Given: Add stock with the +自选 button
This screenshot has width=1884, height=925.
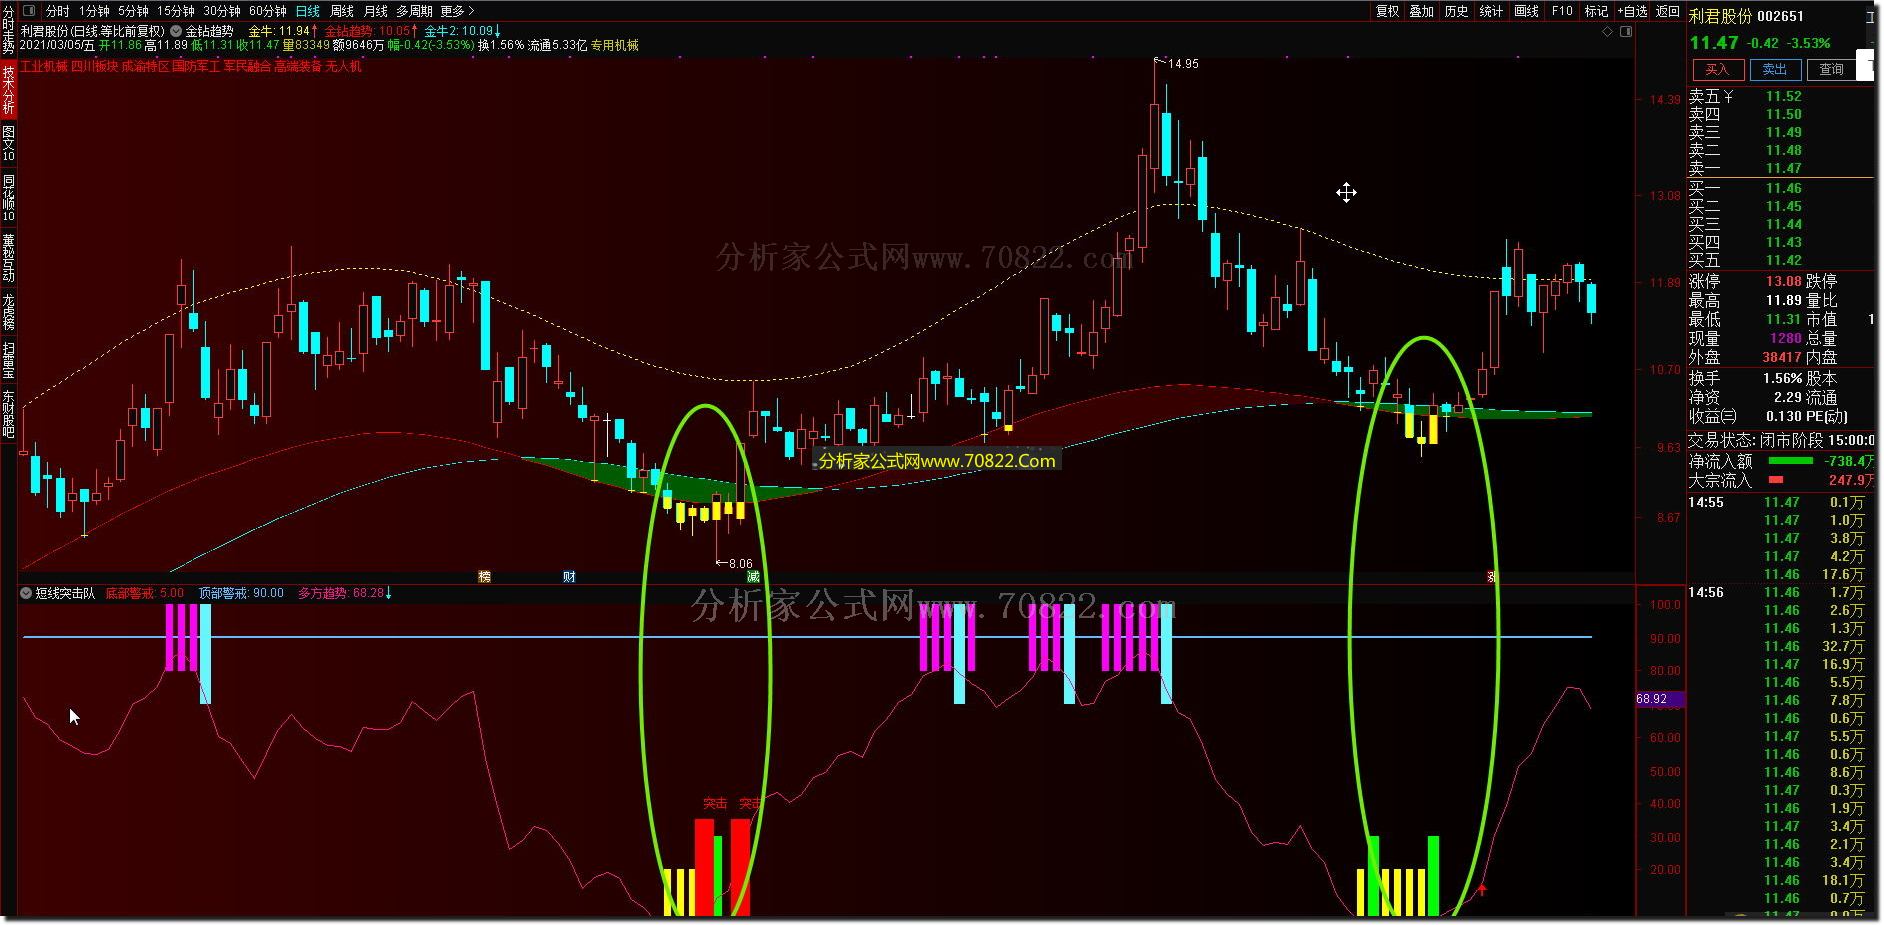Looking at the screenshot, I should click(1632, 11).
